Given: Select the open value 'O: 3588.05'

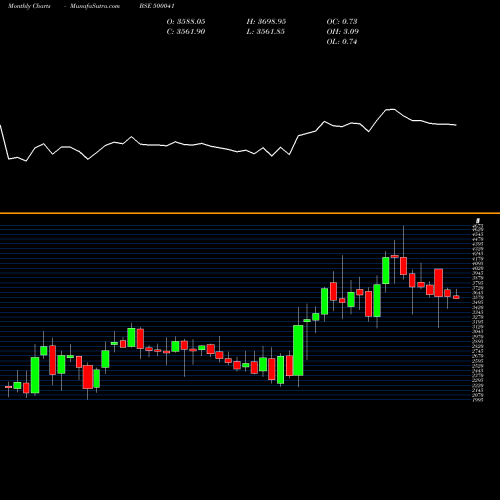Looking at the screenshot, I should pyautogui.click(x=186, y=22).
